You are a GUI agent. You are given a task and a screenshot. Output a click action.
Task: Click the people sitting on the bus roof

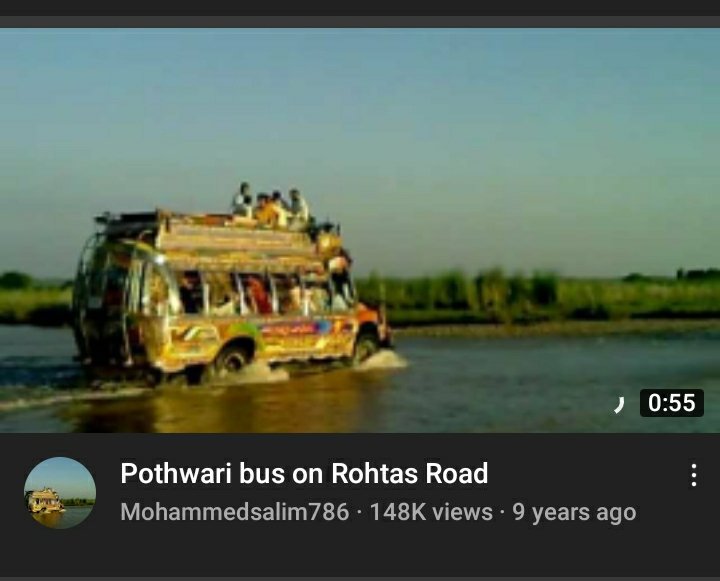tap(271, 207)
